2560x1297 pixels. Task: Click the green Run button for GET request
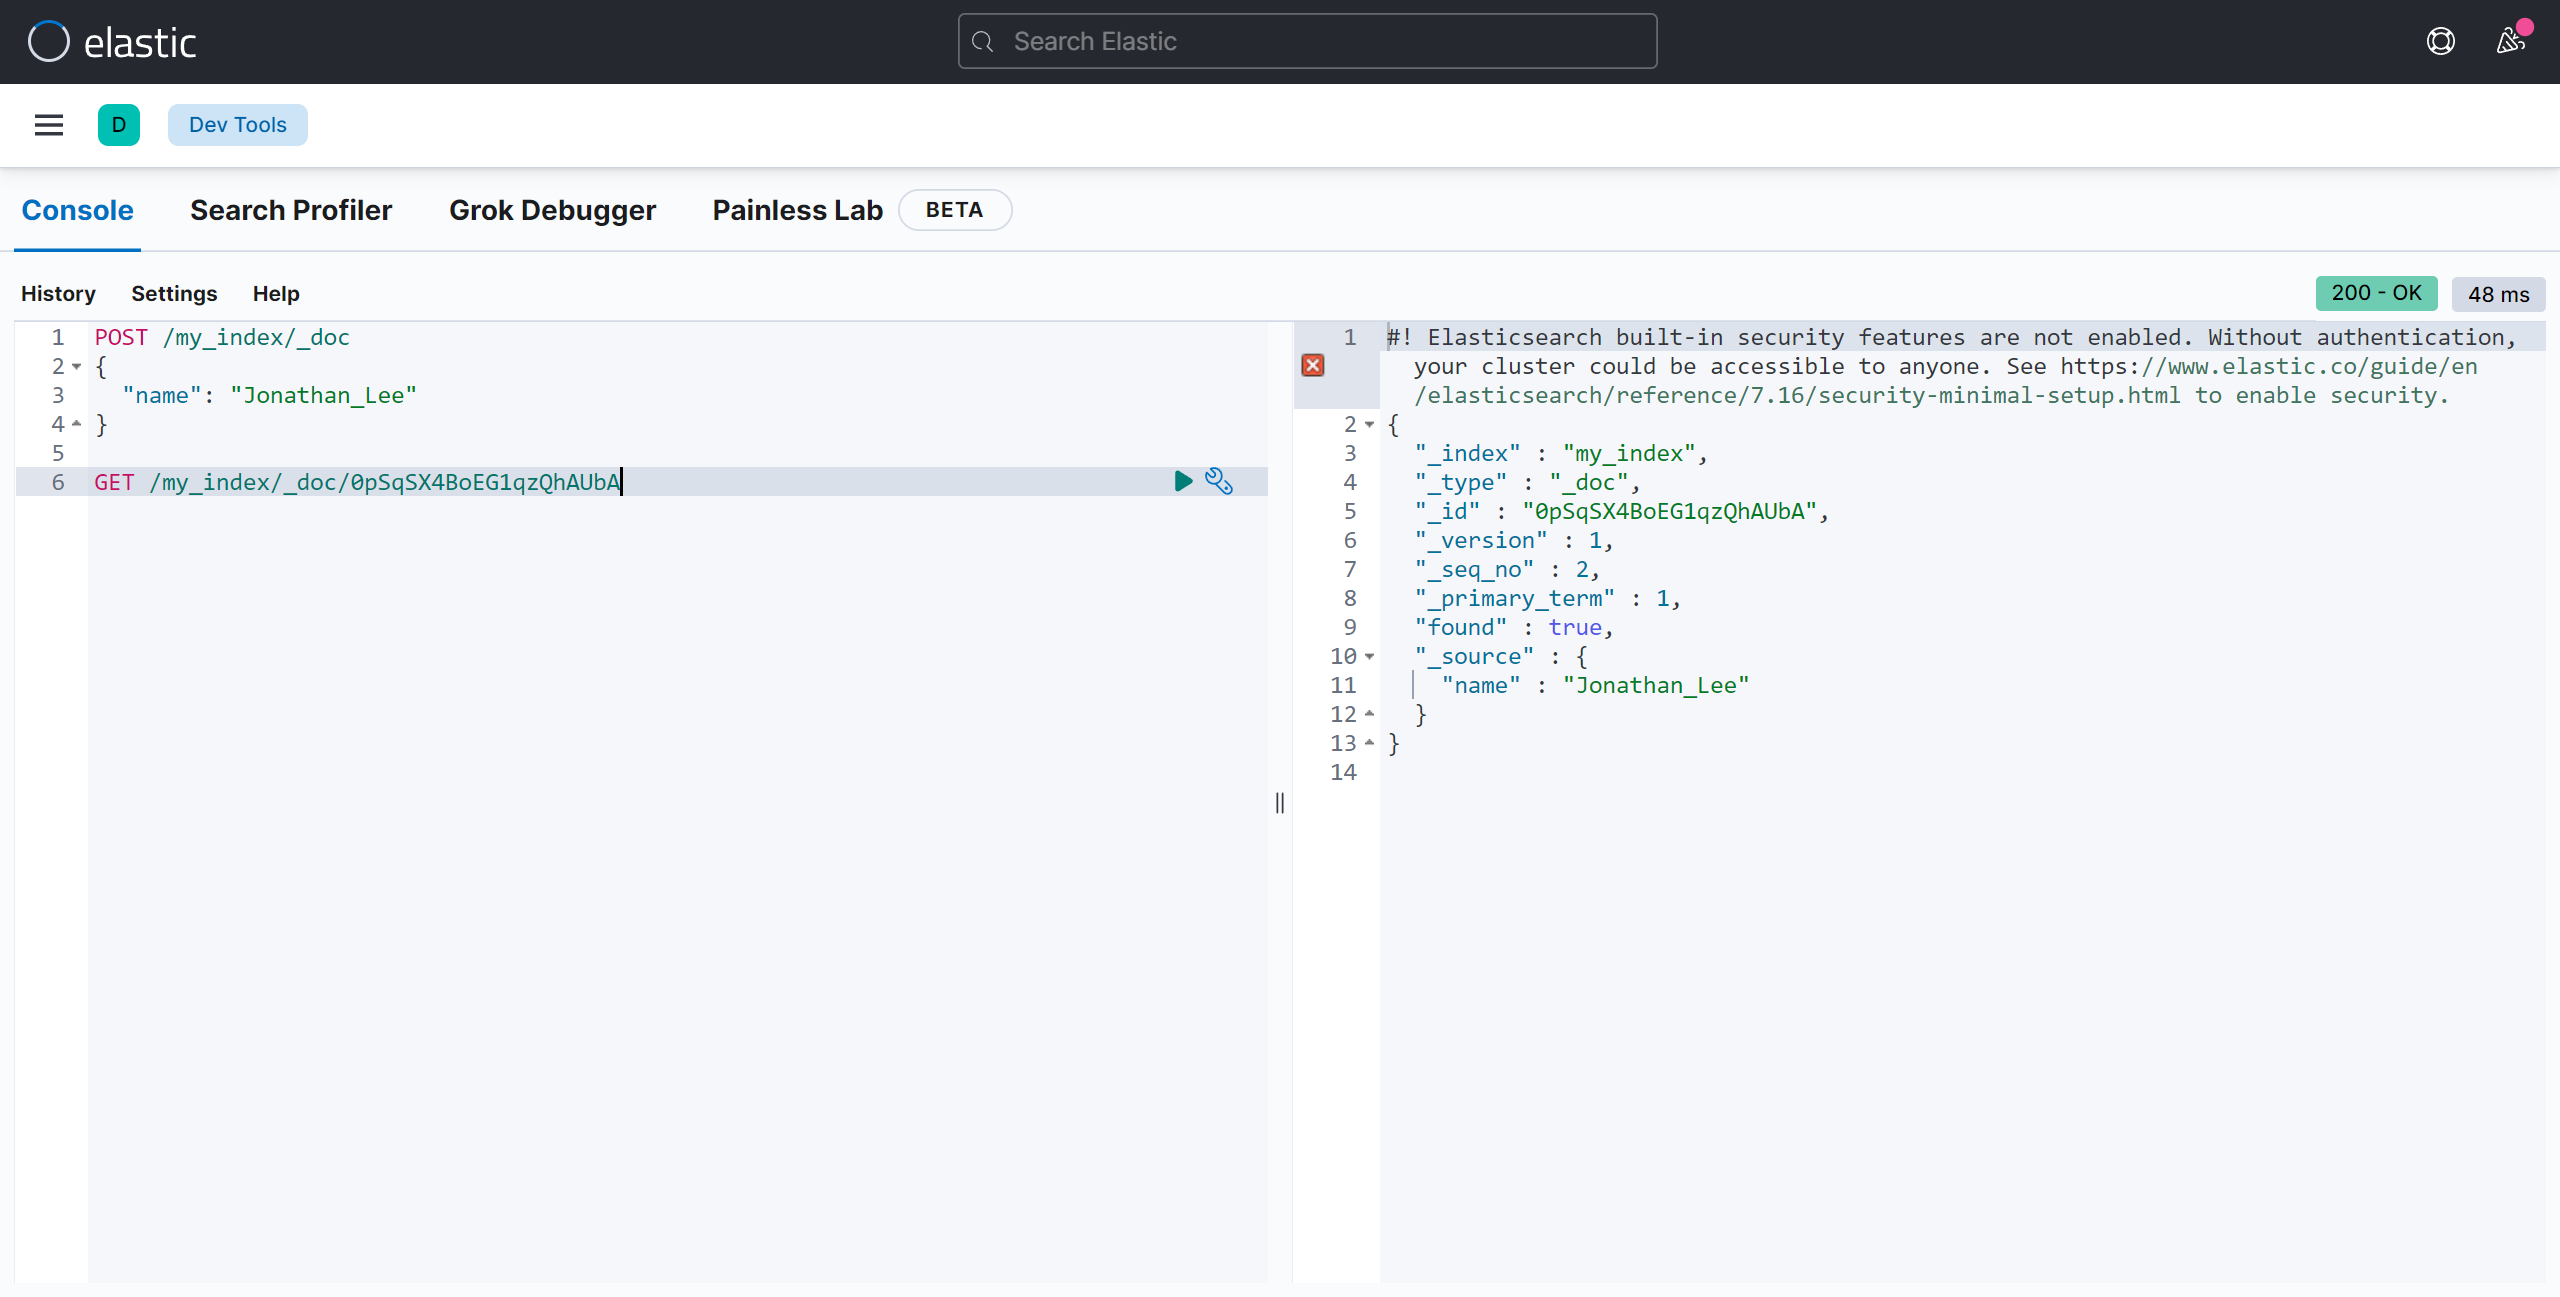coord(1182,481)
